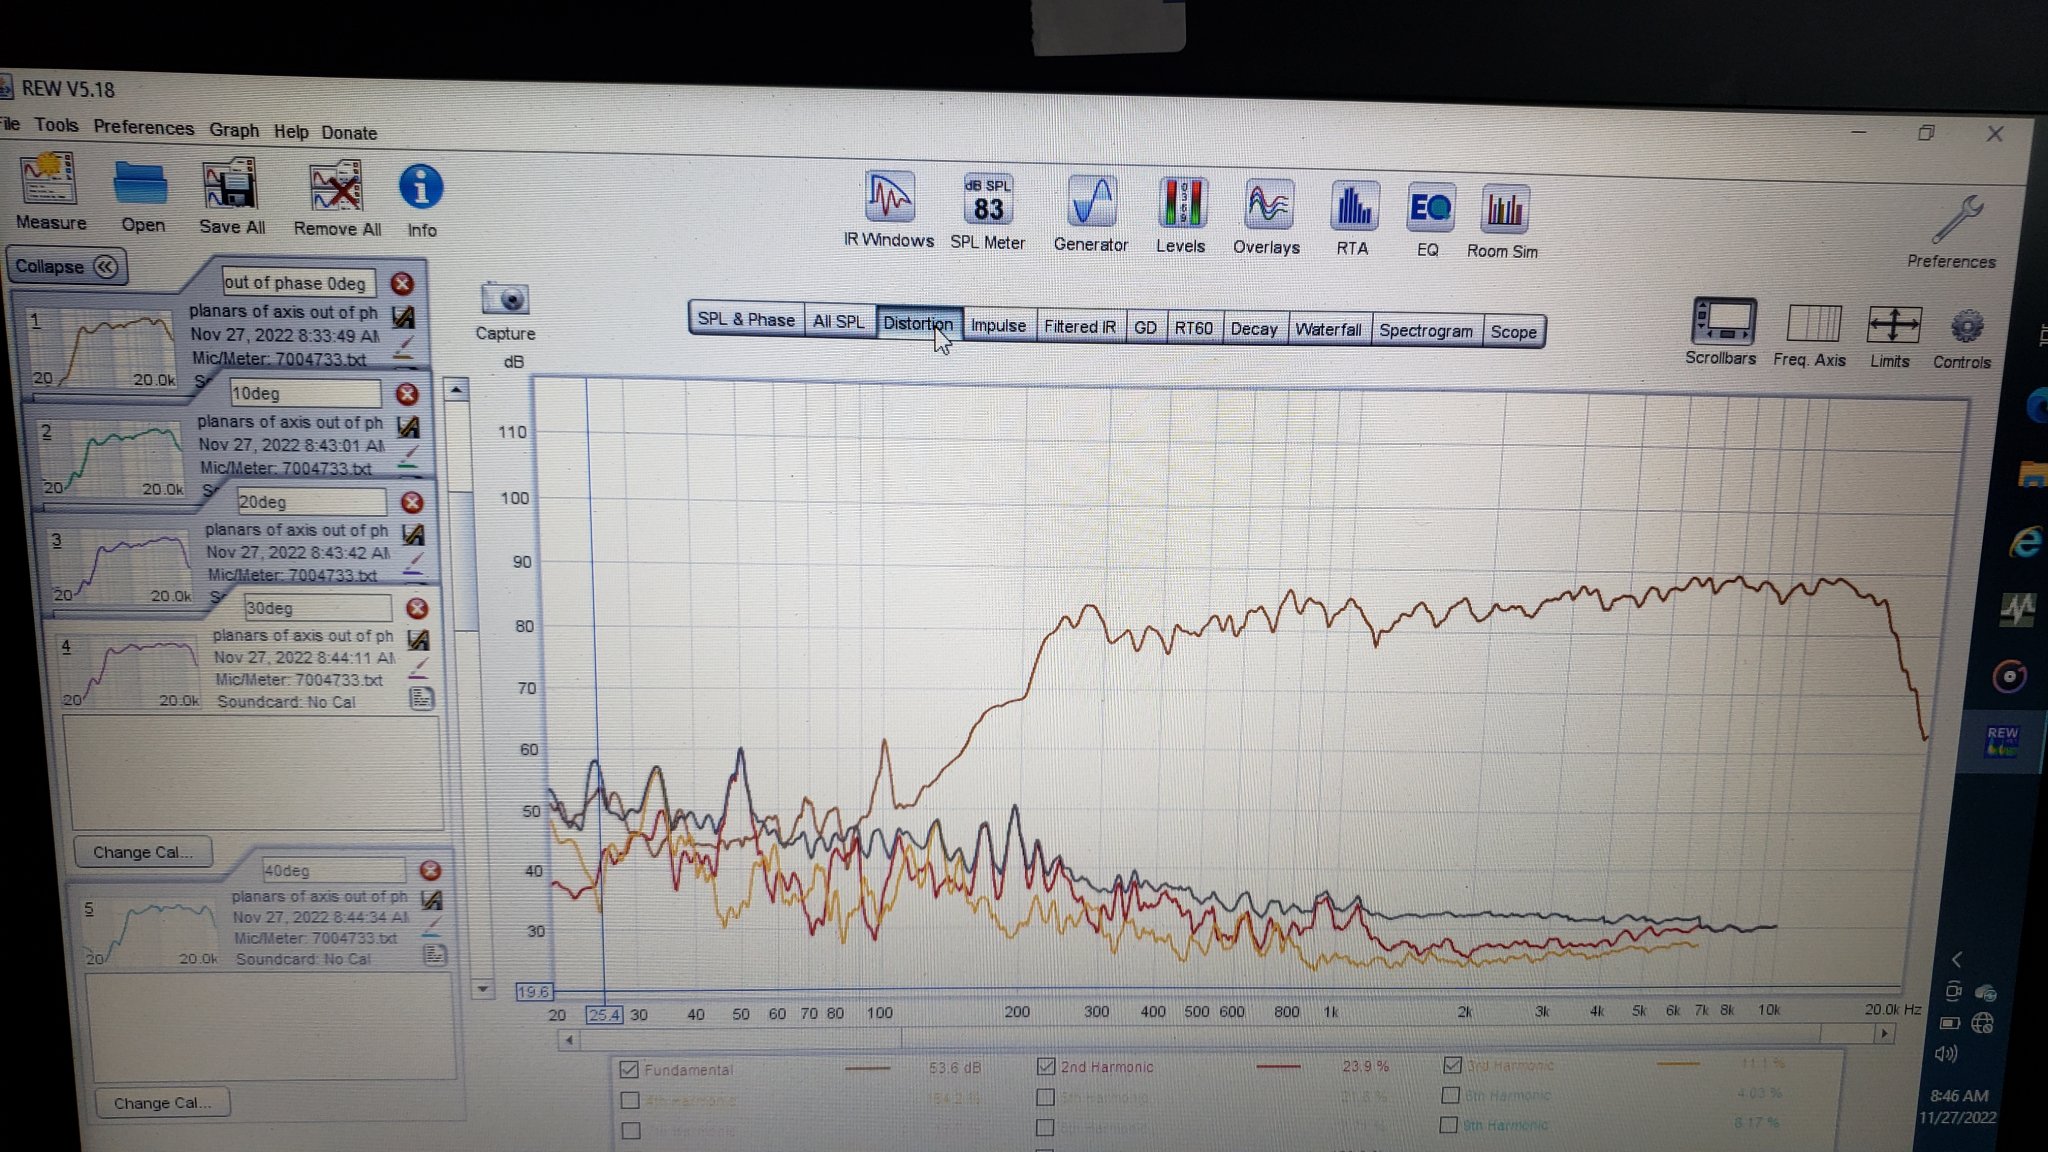Open the Help menu

tap(291, 131)
